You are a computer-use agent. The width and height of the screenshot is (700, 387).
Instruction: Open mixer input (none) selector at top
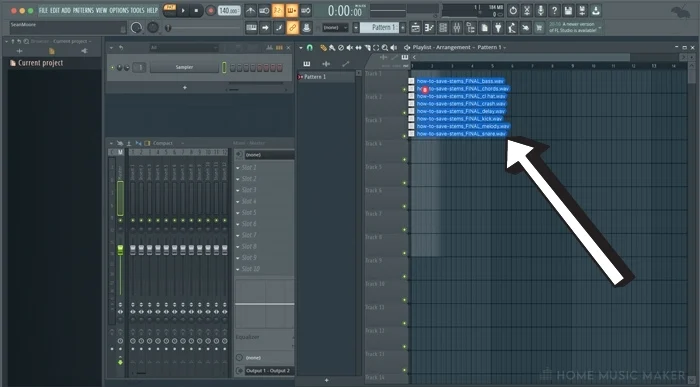click(269, 155)
